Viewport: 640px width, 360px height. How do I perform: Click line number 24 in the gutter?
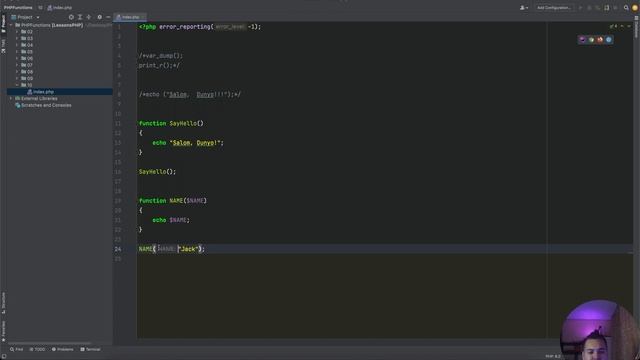(x=118, y=249)
